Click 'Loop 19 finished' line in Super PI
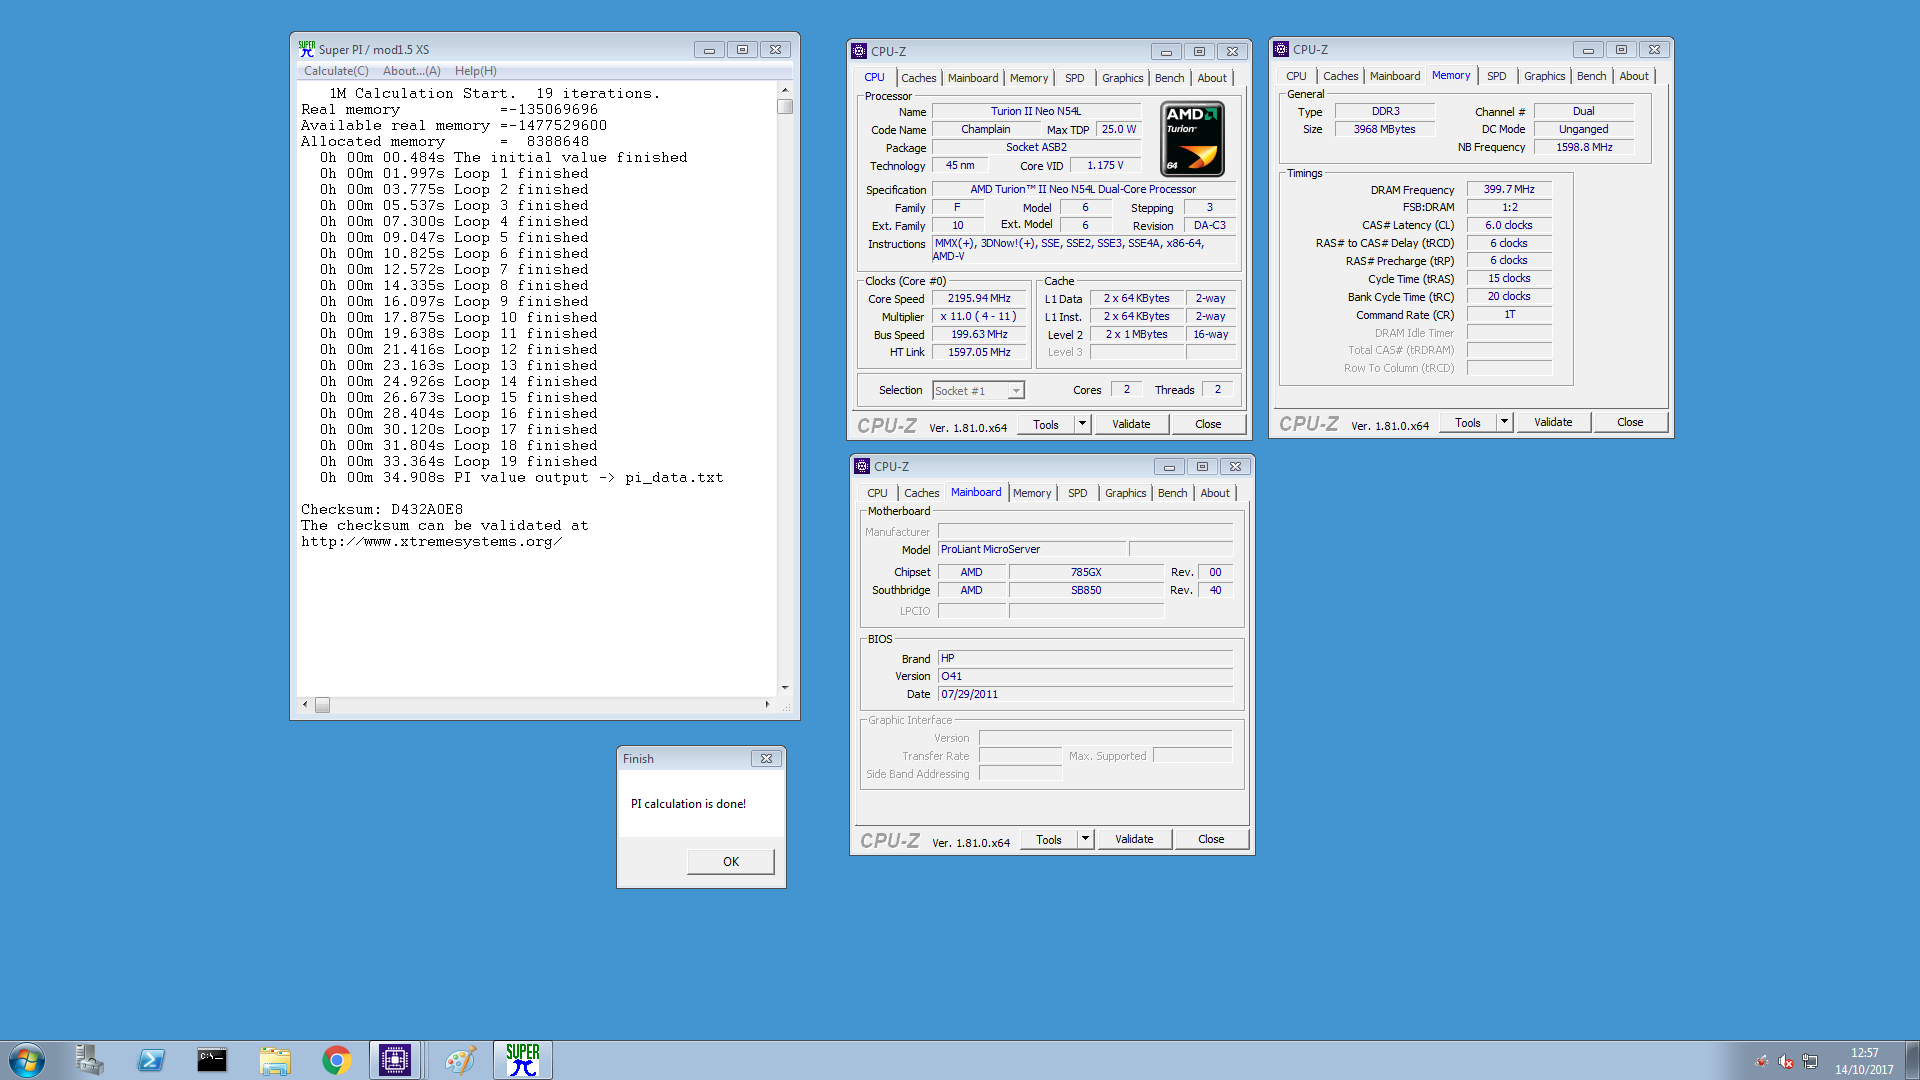Screen dimensions: 1920x1080 (458, 462)
